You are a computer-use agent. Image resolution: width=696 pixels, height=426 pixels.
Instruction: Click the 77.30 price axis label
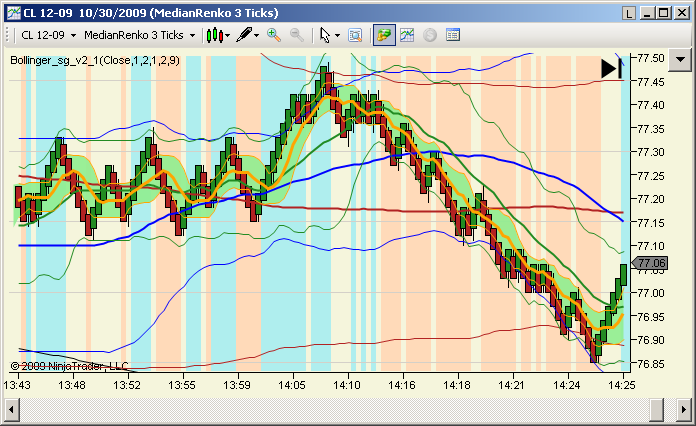[x=651, y=152]
